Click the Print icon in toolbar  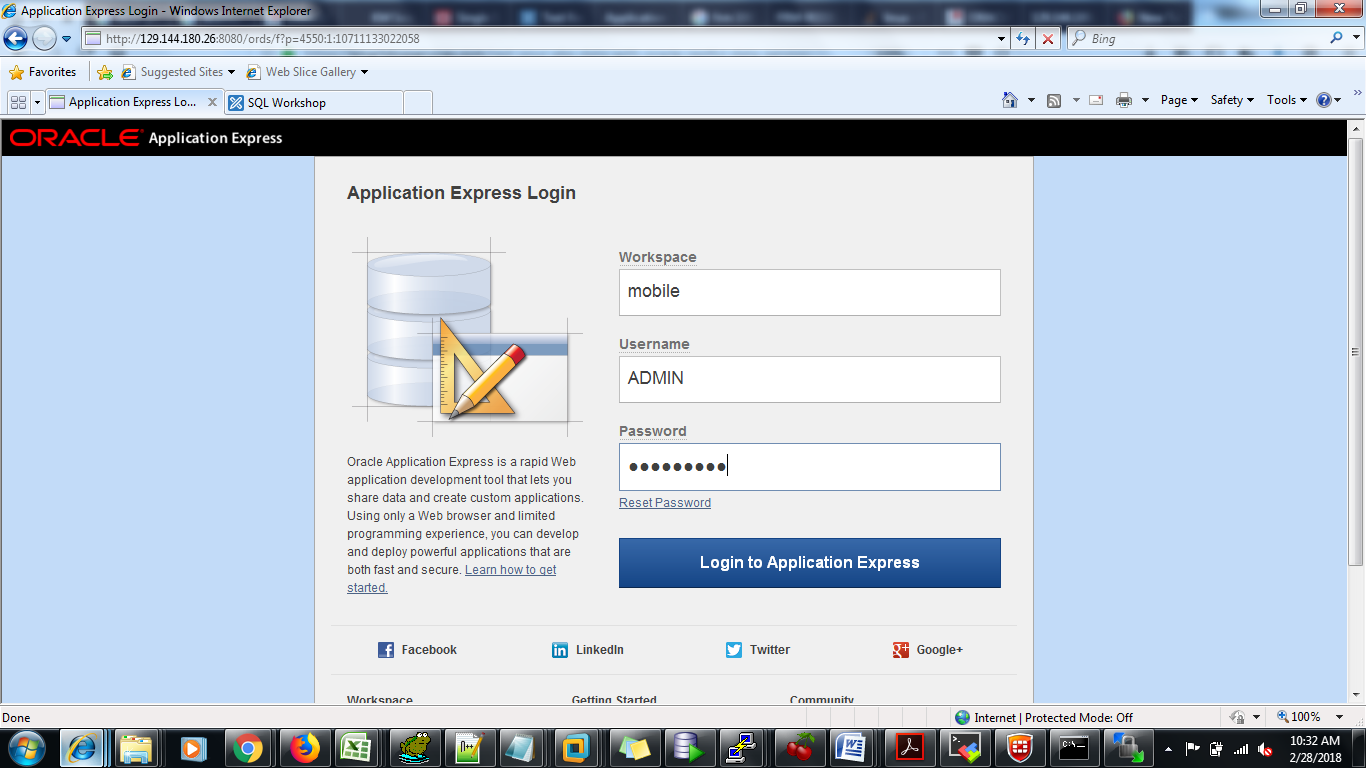pyautogui.click(x=1123, y=100)
